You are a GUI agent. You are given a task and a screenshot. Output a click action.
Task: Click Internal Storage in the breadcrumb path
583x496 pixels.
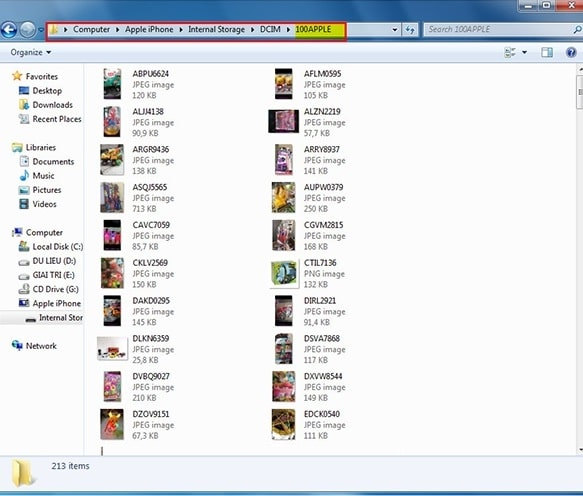[x=216, y=29]
